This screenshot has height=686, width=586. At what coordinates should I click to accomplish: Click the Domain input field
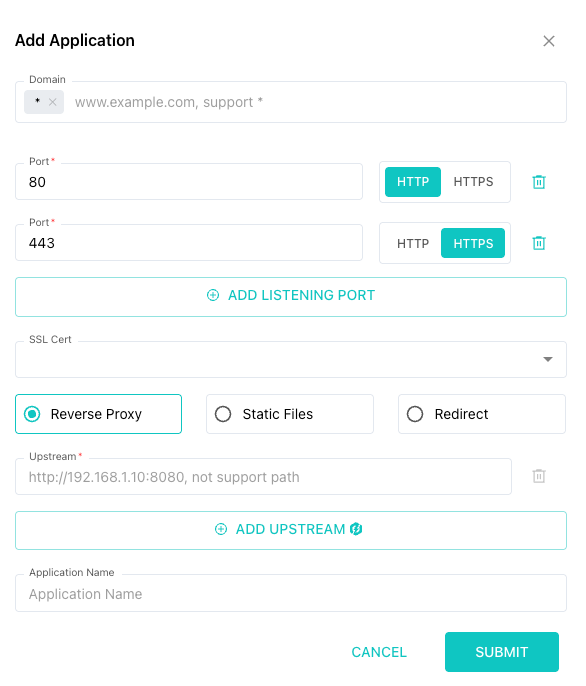[318, 102]
